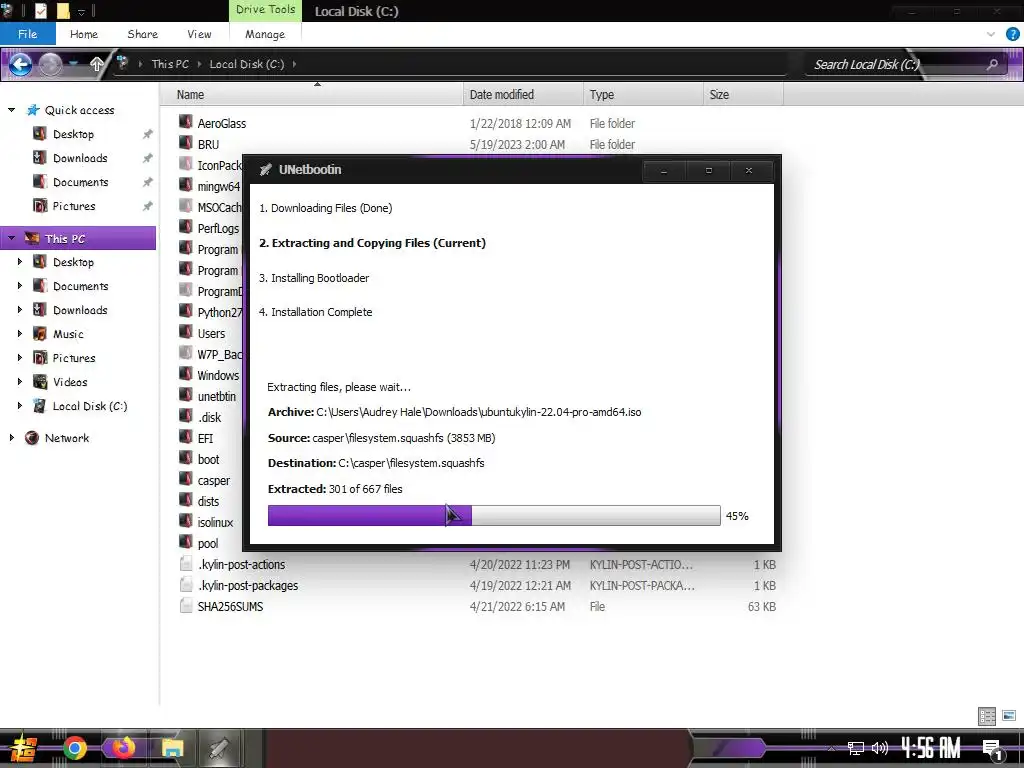Launch Firefox from the taskbar
The image size is (1024, 768).
(x=123, y=748)
